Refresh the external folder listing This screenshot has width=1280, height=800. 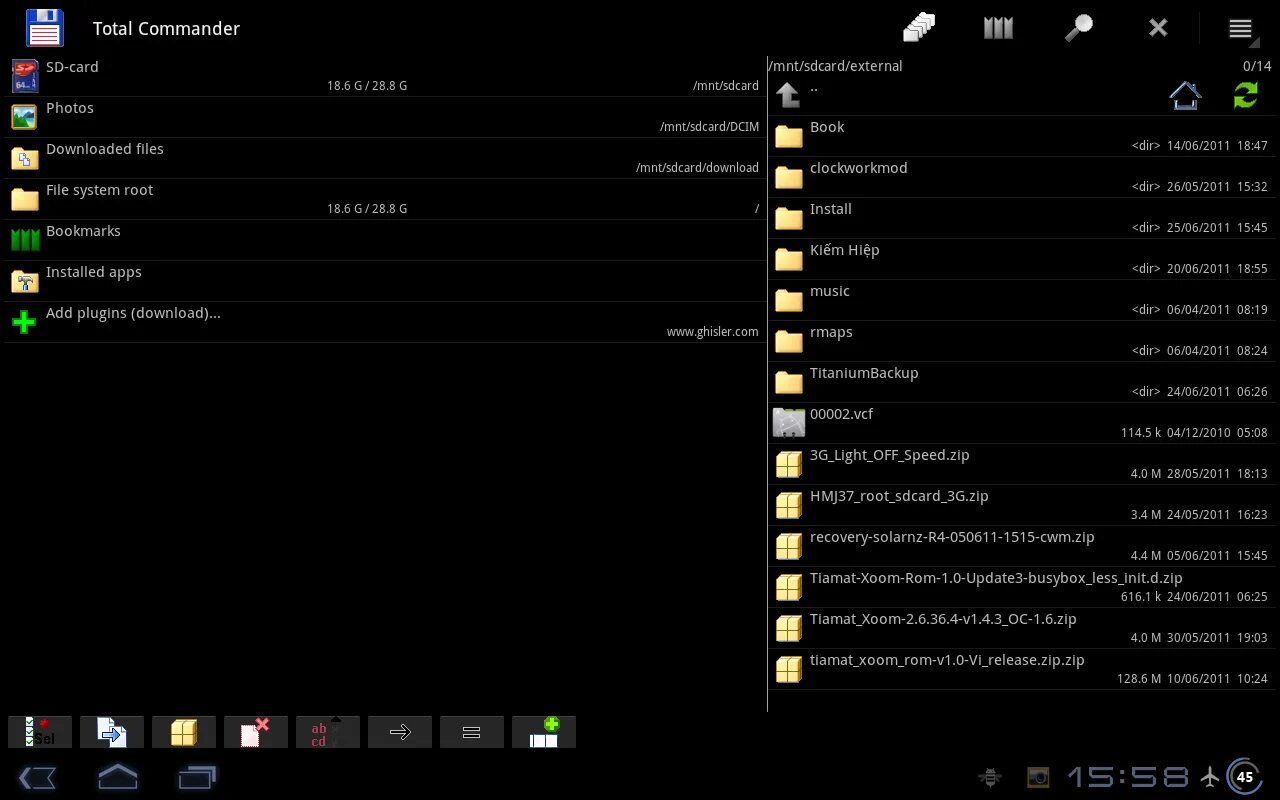pos(1246,95)
